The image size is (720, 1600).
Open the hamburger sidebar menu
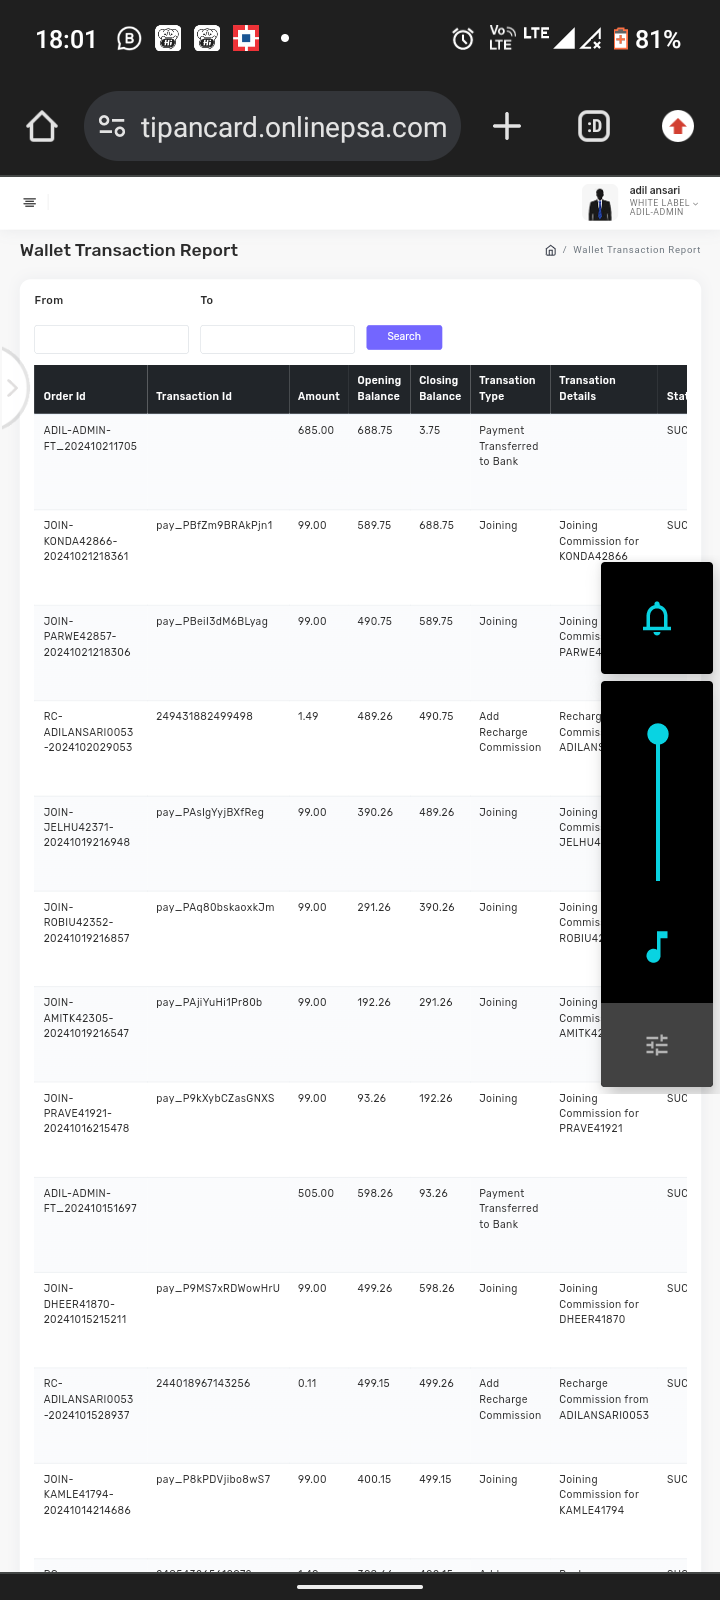(30, 202)
